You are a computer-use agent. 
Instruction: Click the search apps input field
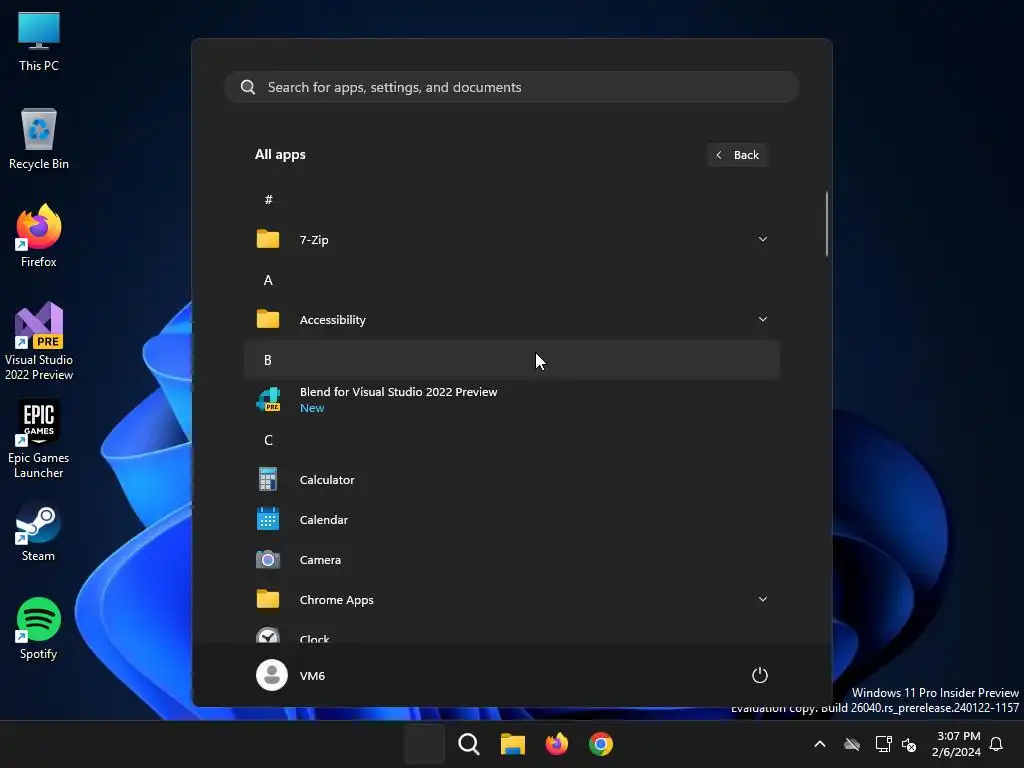pyautogui.click(x=511, y=87)
